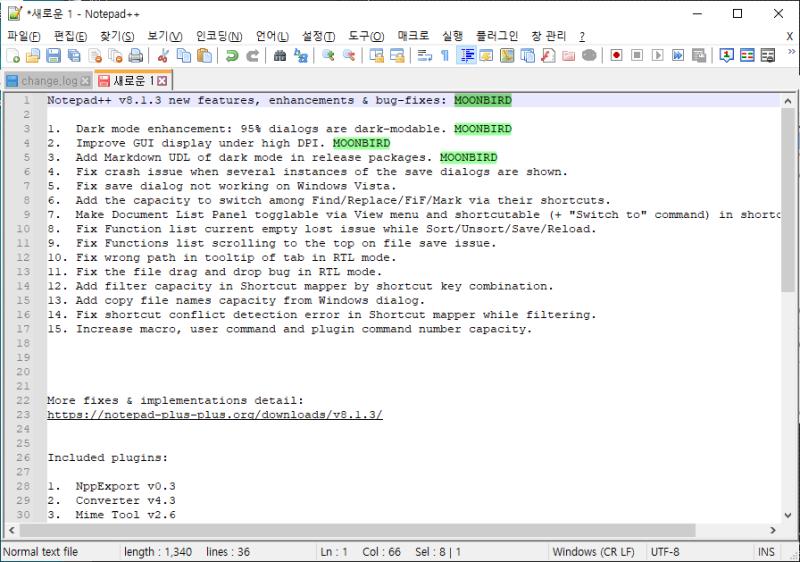The image size is (800, 562).
Task: Click the Open file folder icon
Action: pyautogui.click(x=33, y=56)
